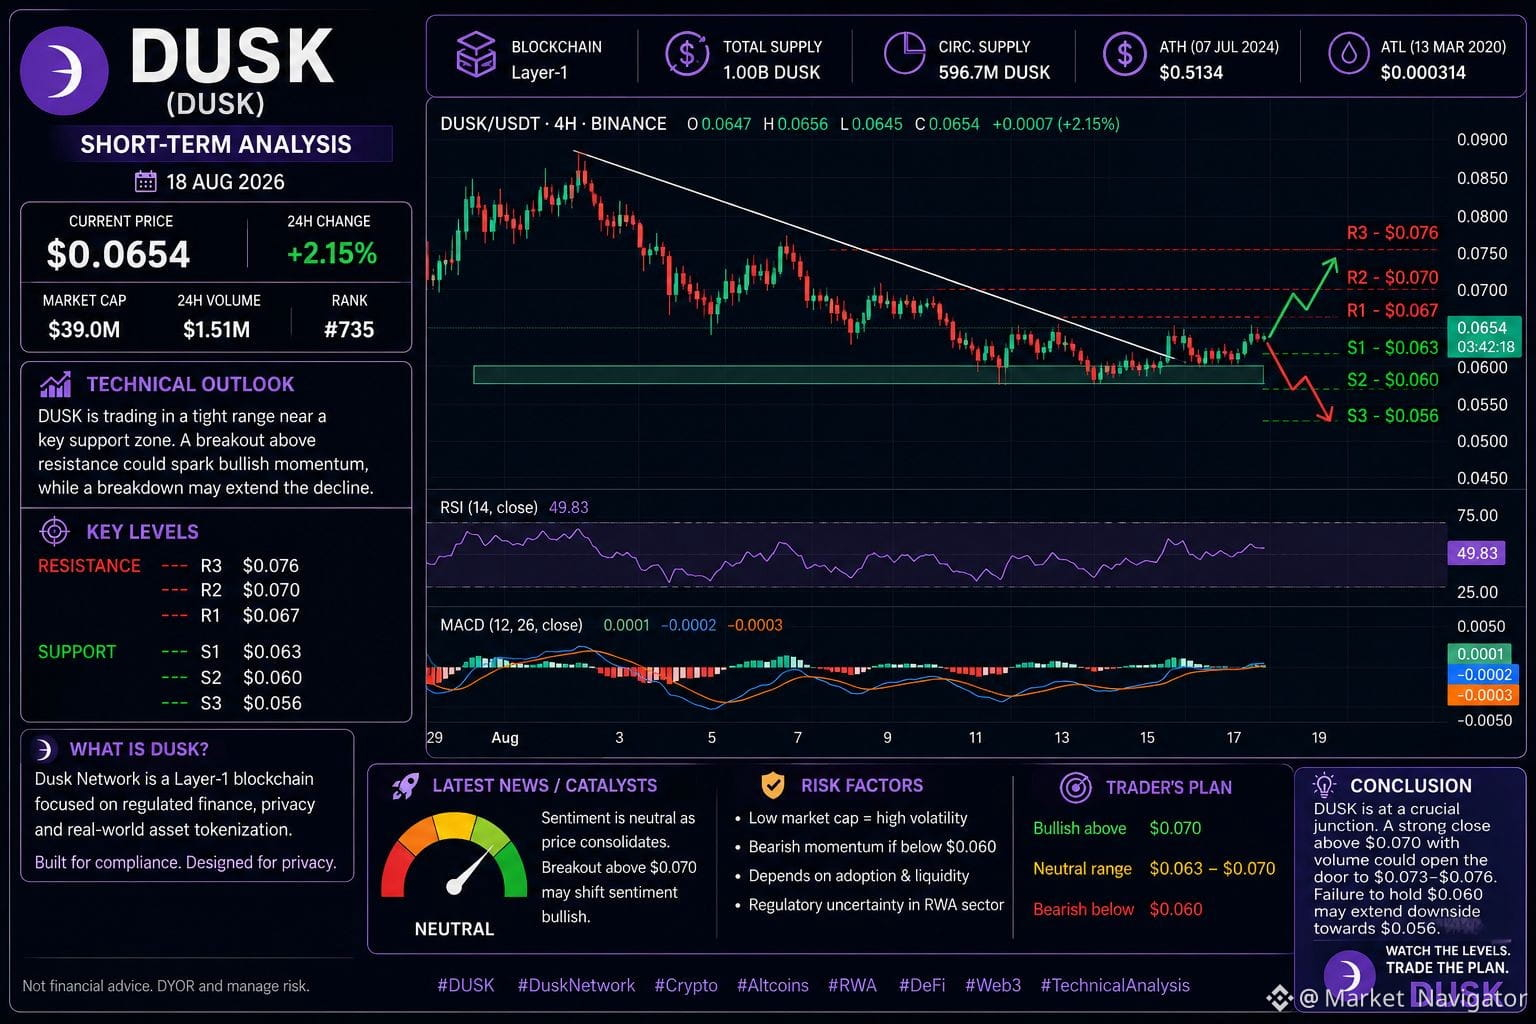The width and height of the screenshot is (1536, 1024).
Task: Click the Technical Outlook chart icon
Action: (55, 384)
